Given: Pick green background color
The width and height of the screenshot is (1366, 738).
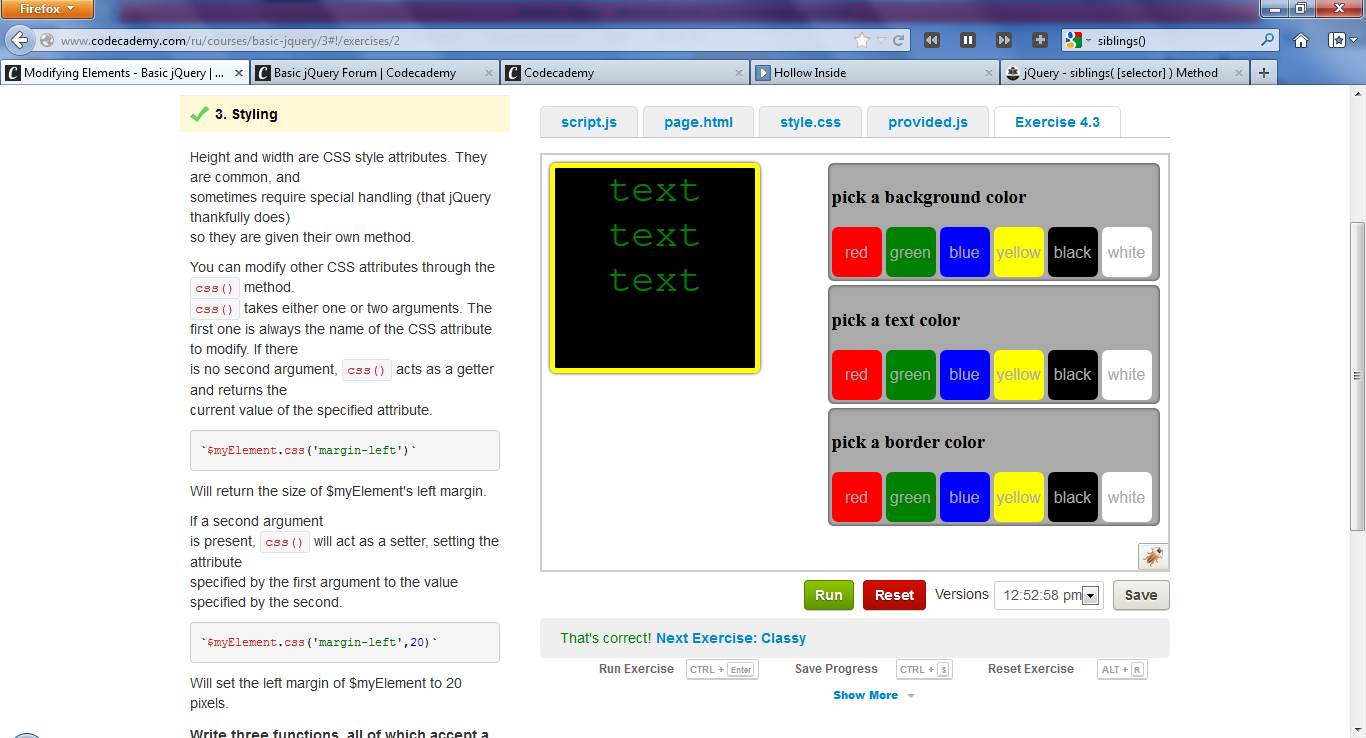Looking at the screenshot, I should tap(911, 252).
